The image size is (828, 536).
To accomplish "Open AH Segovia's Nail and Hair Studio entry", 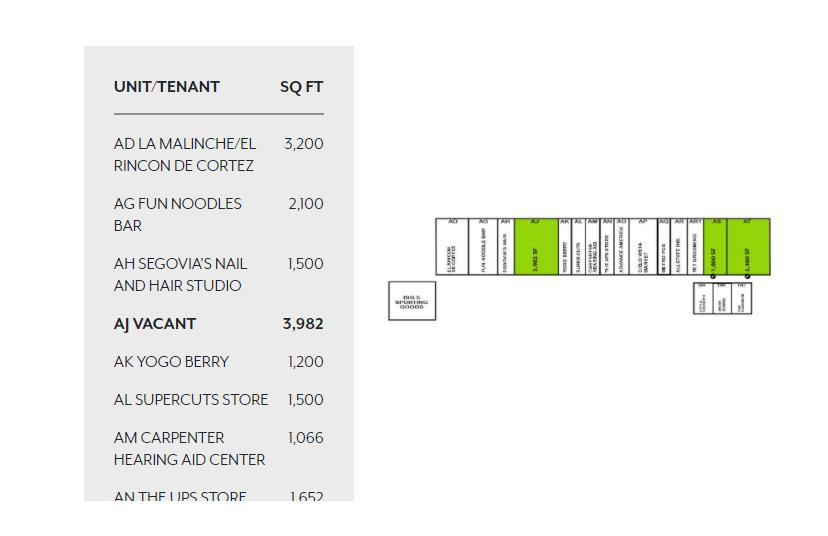I will (181, 274).
